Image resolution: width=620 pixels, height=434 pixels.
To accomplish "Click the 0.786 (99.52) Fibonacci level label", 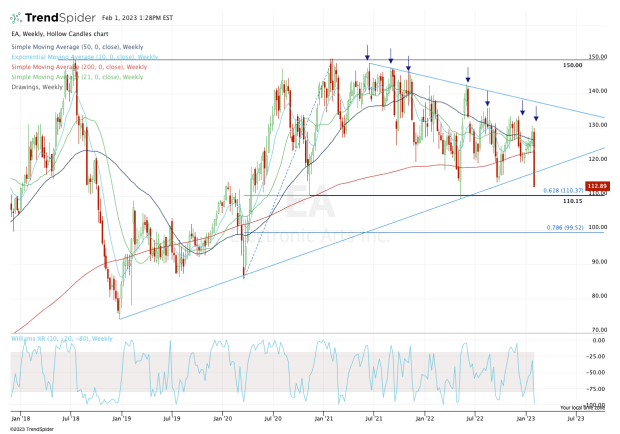I will [565, 228].
